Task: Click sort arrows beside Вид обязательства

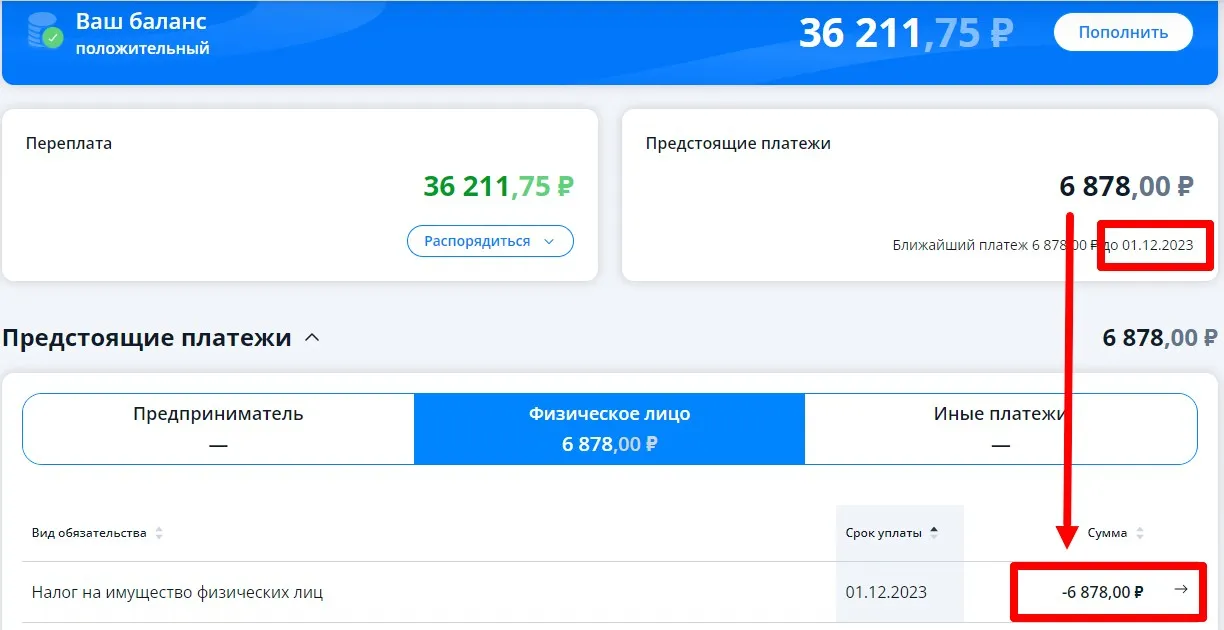Action: 158,533
